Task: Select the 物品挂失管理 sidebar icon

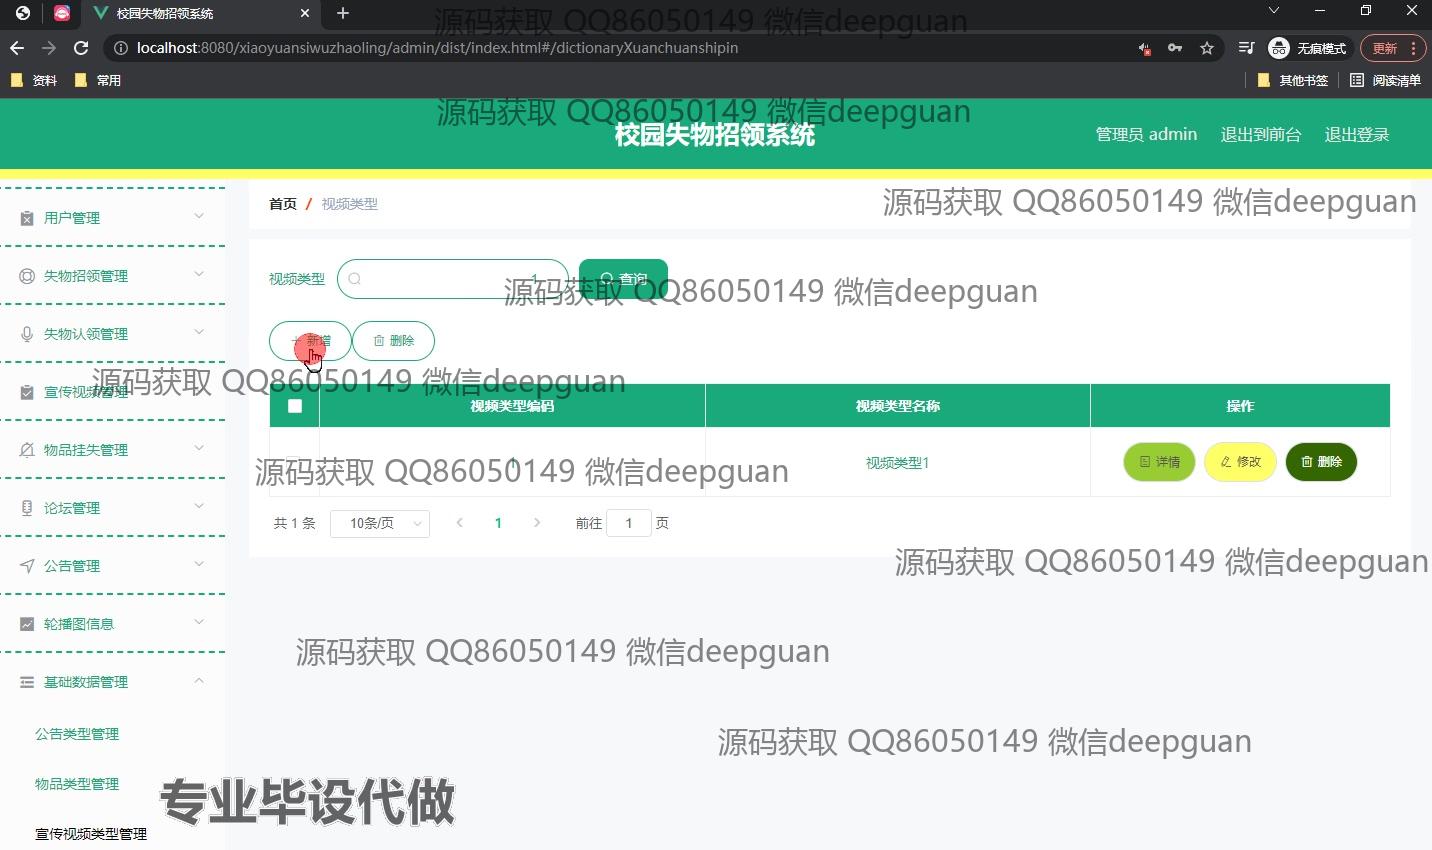Action: coord(26,449)
